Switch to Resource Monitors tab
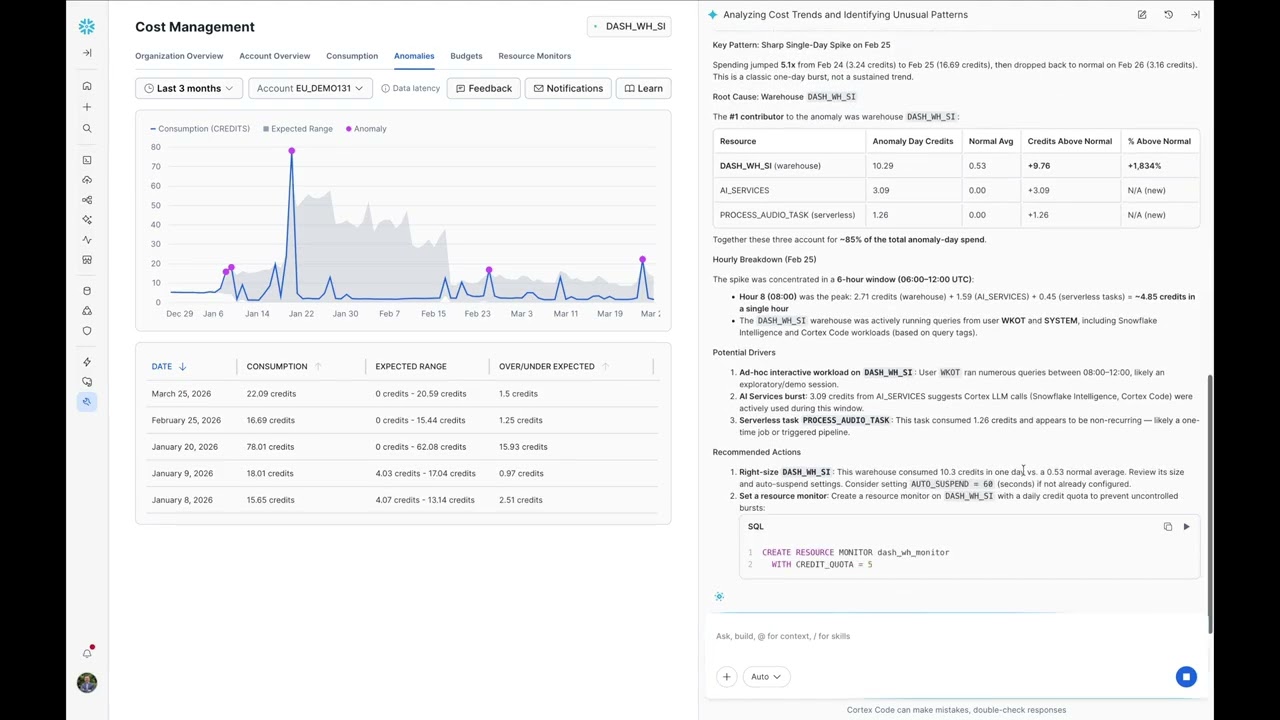1280x720 pixels. 534,56
